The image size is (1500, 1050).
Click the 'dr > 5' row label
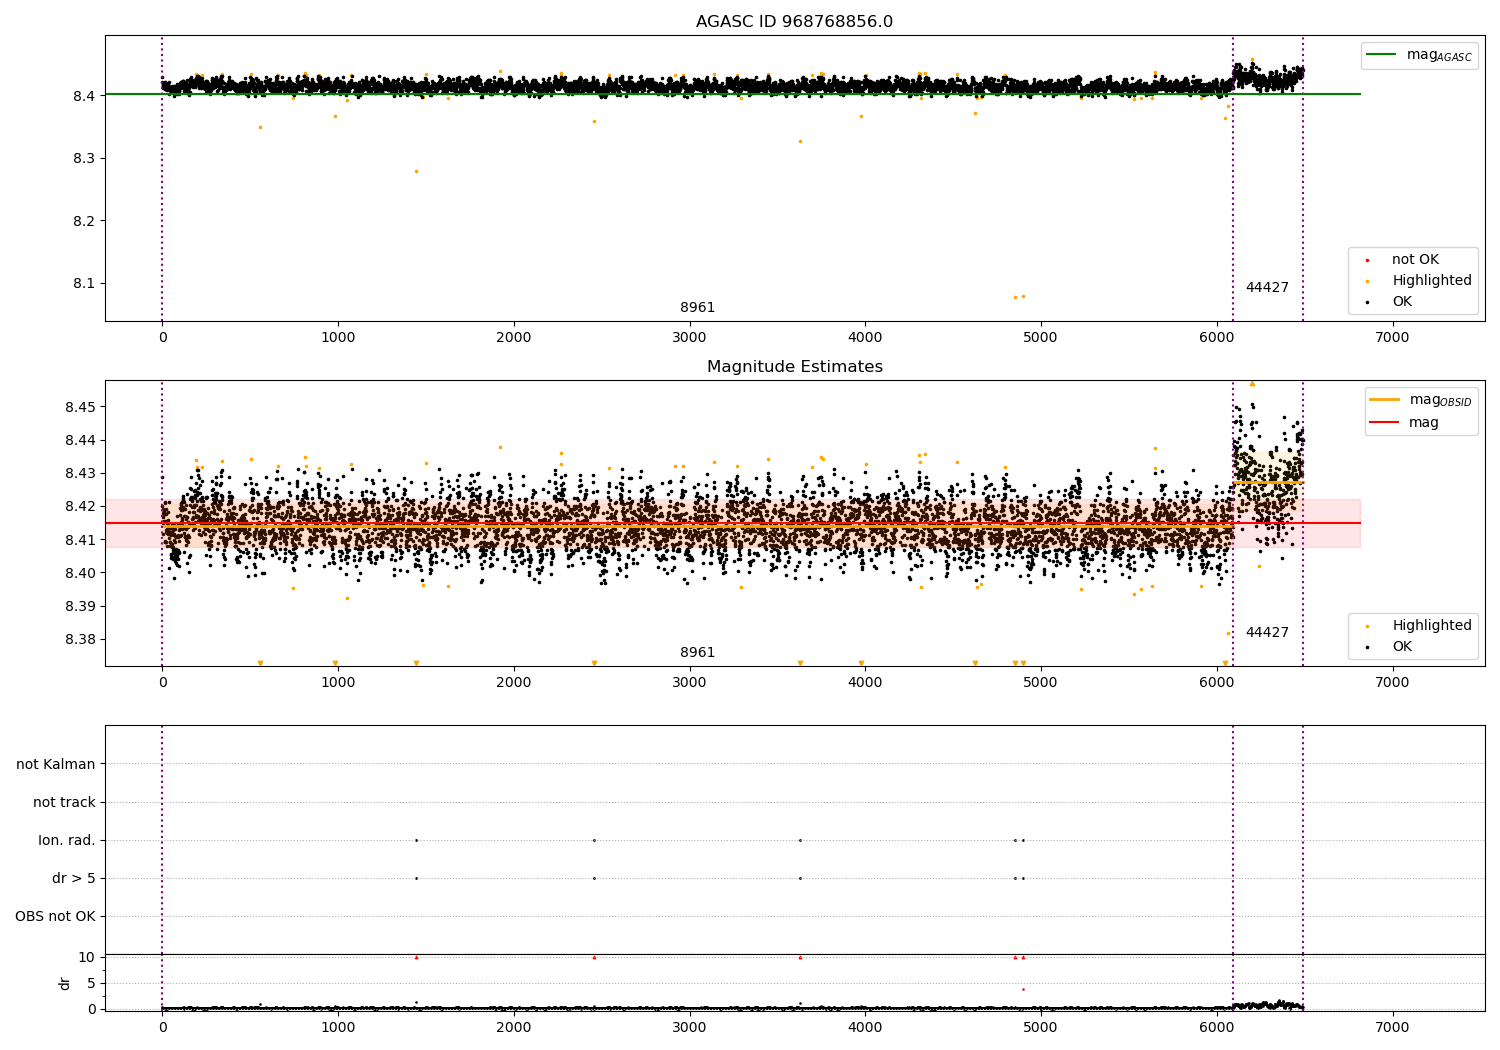(x=74, y=878)
